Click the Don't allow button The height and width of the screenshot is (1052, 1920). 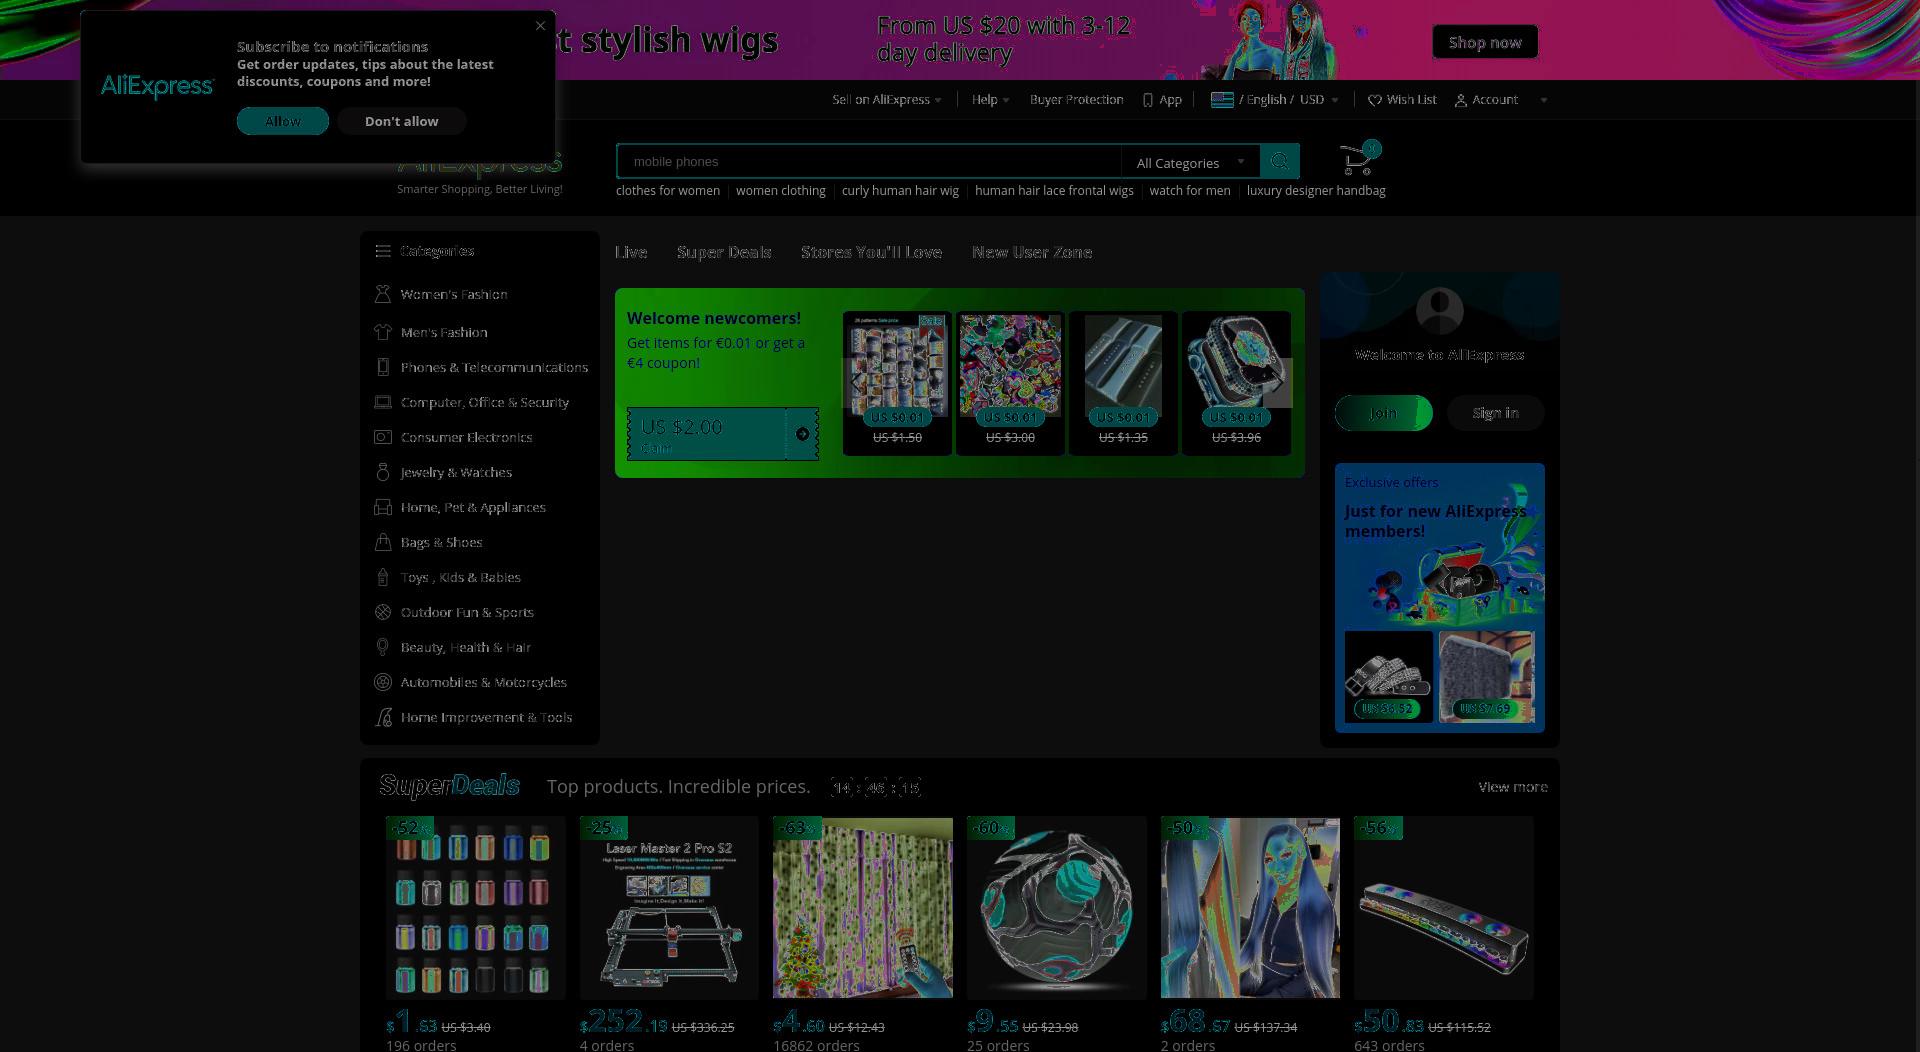[x=401, y=121]
